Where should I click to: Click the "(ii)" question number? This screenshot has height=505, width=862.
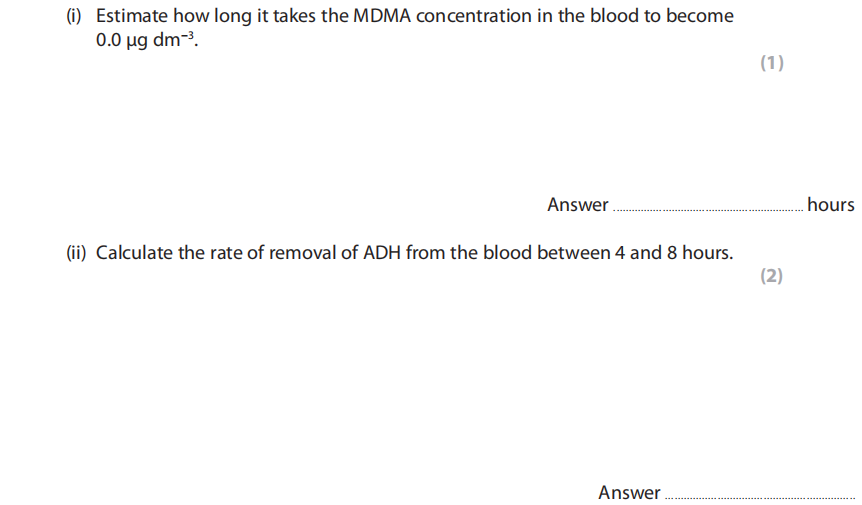pos(76,253)
